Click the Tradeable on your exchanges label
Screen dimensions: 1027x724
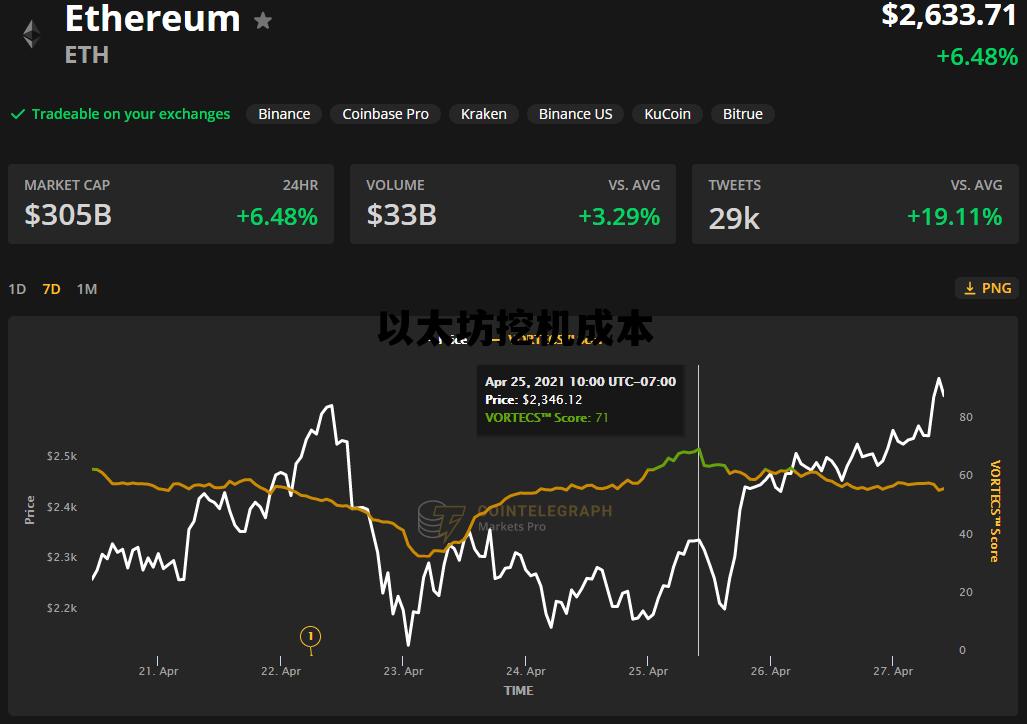(x=131, y=114)
